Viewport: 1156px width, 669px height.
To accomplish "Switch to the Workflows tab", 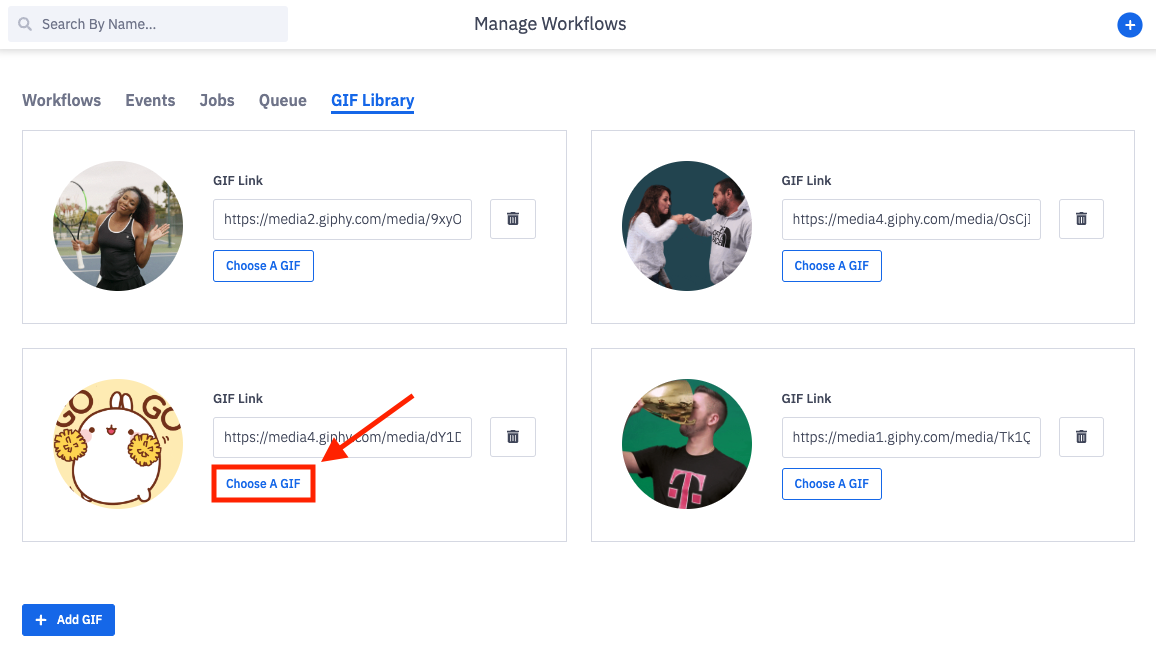I will [62, 100].
